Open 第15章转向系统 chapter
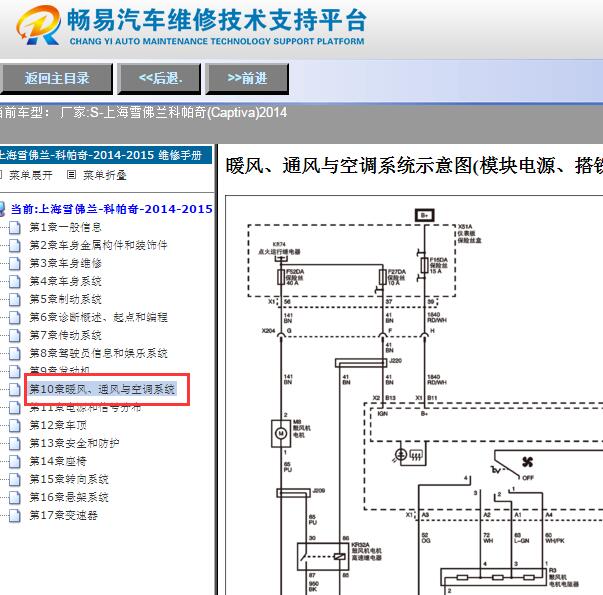The width and height of the screenshot is (603, 595). point(69,479)
